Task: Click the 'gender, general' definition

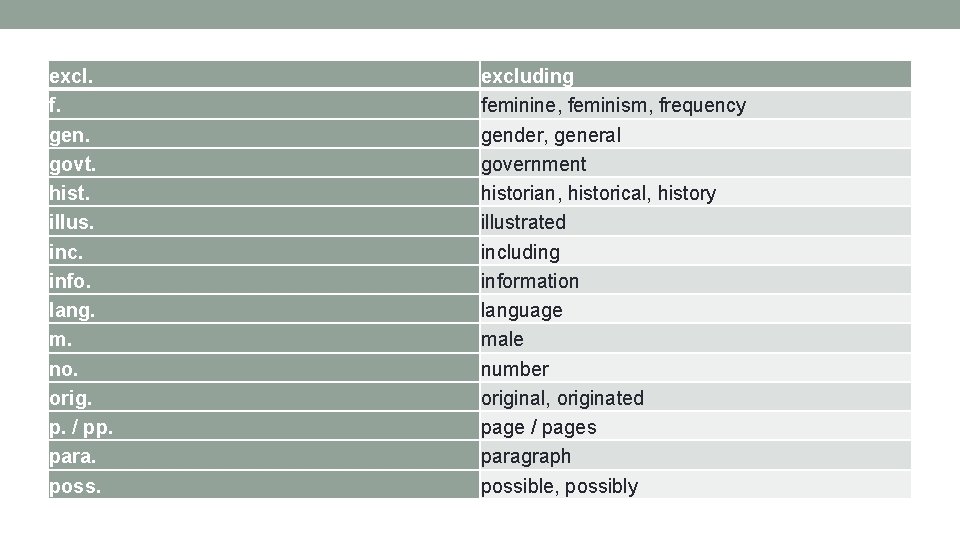Action: point(550,135)
